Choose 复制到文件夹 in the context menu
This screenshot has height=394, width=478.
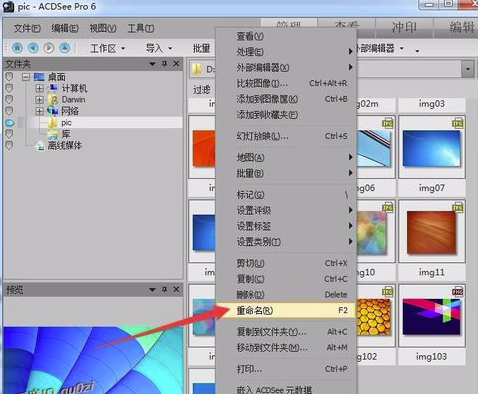click(x=286, y=332)
